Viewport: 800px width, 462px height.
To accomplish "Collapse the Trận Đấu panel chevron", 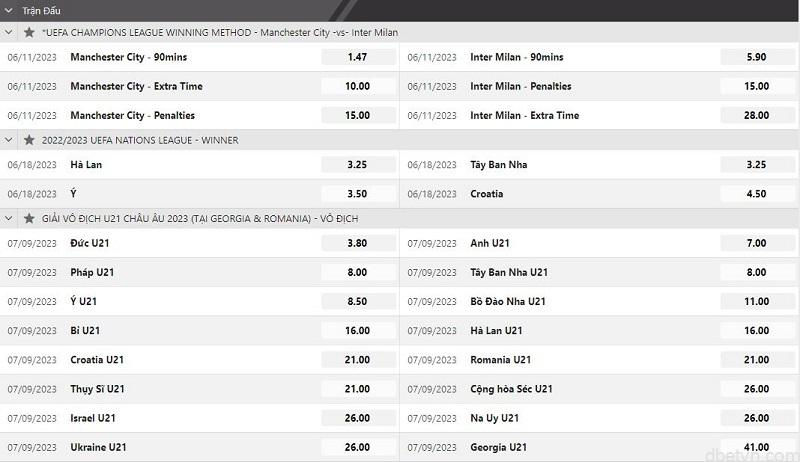I will [9, 10].
